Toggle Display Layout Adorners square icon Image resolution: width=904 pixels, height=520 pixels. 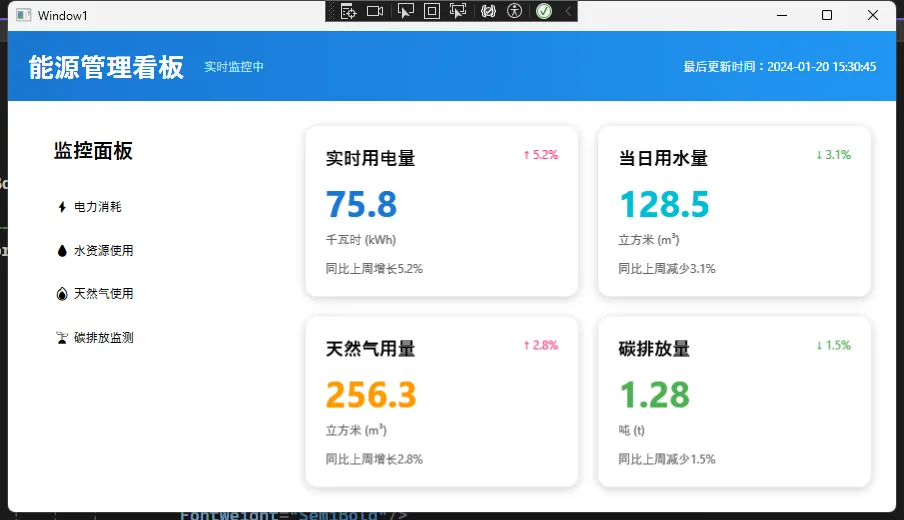point(432,11)
